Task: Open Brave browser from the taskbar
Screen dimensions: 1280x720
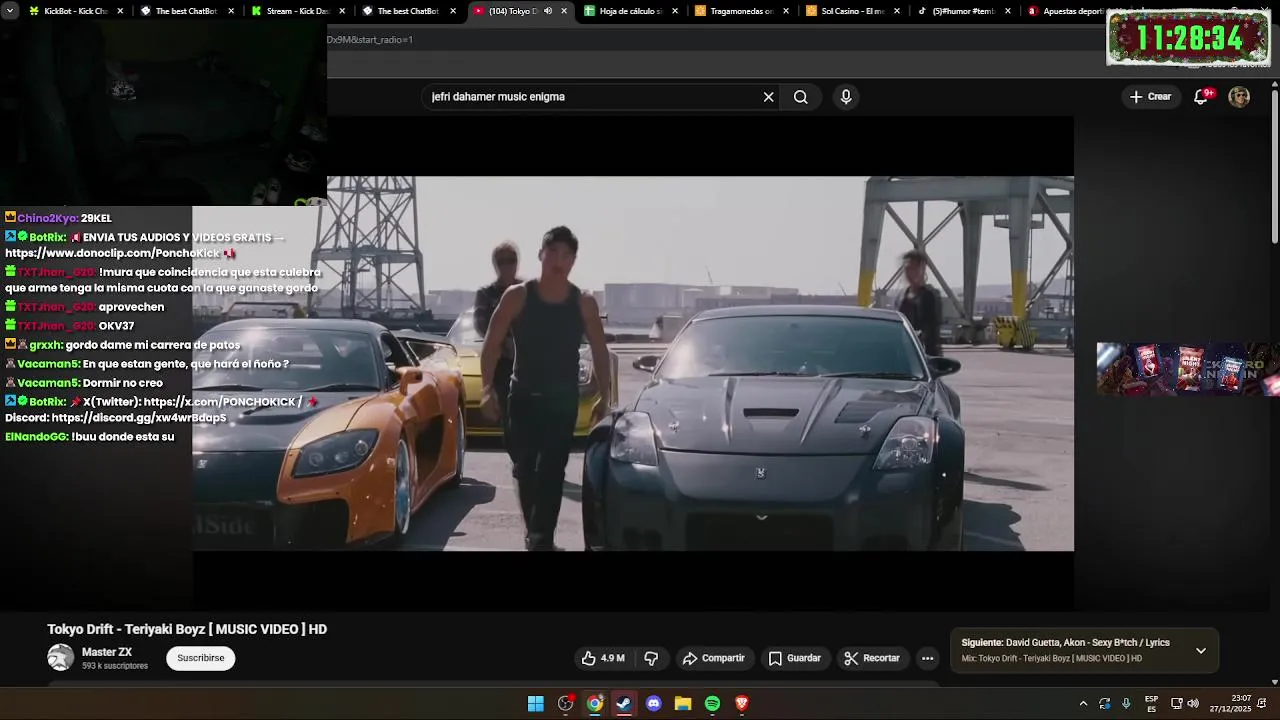Action: [x=742, y=704]
